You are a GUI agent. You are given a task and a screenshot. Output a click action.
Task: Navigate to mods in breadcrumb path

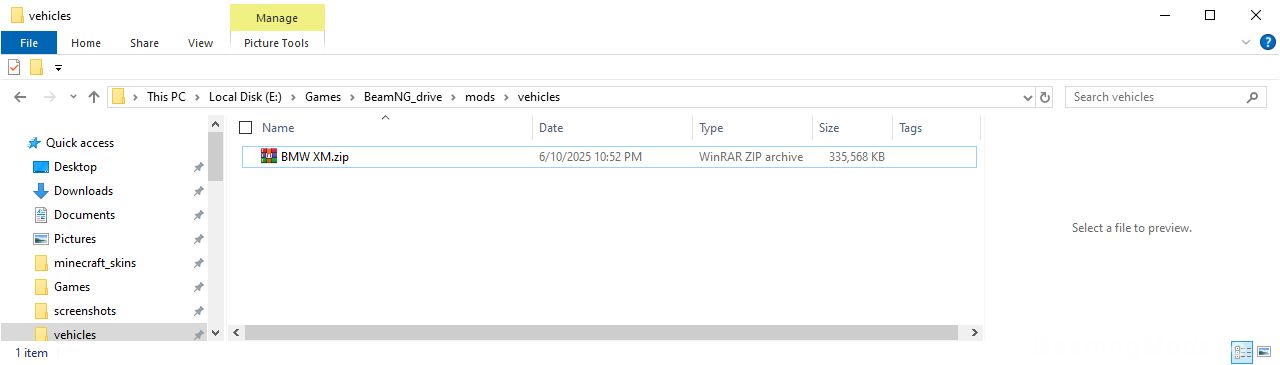pos(480,97)
